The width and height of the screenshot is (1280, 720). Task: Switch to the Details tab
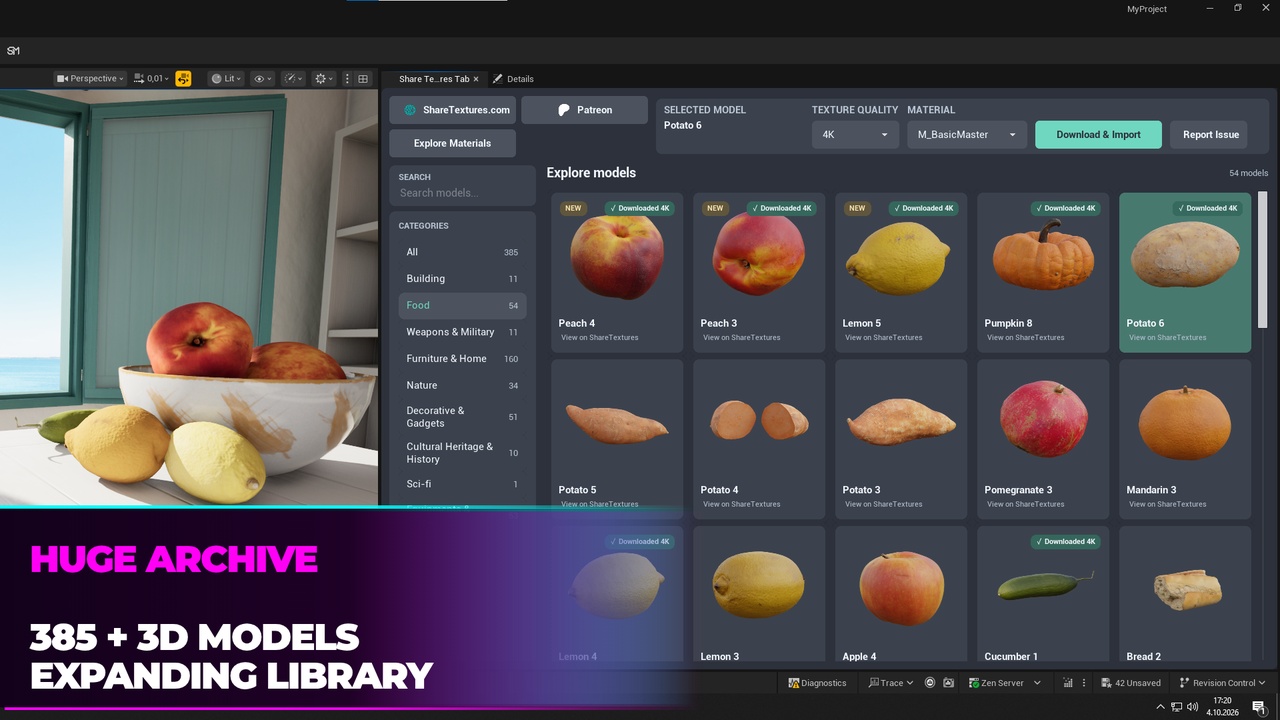coord(514,79)
